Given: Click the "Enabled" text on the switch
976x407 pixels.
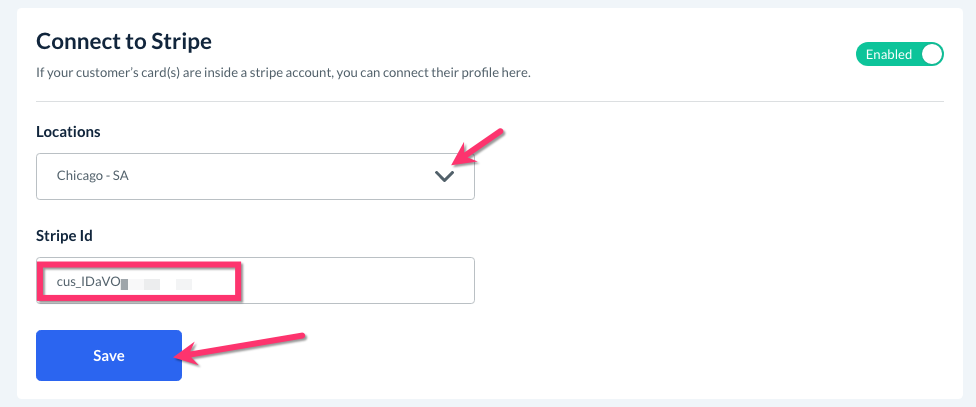Looking at the screenshot, I should (888, 54).
